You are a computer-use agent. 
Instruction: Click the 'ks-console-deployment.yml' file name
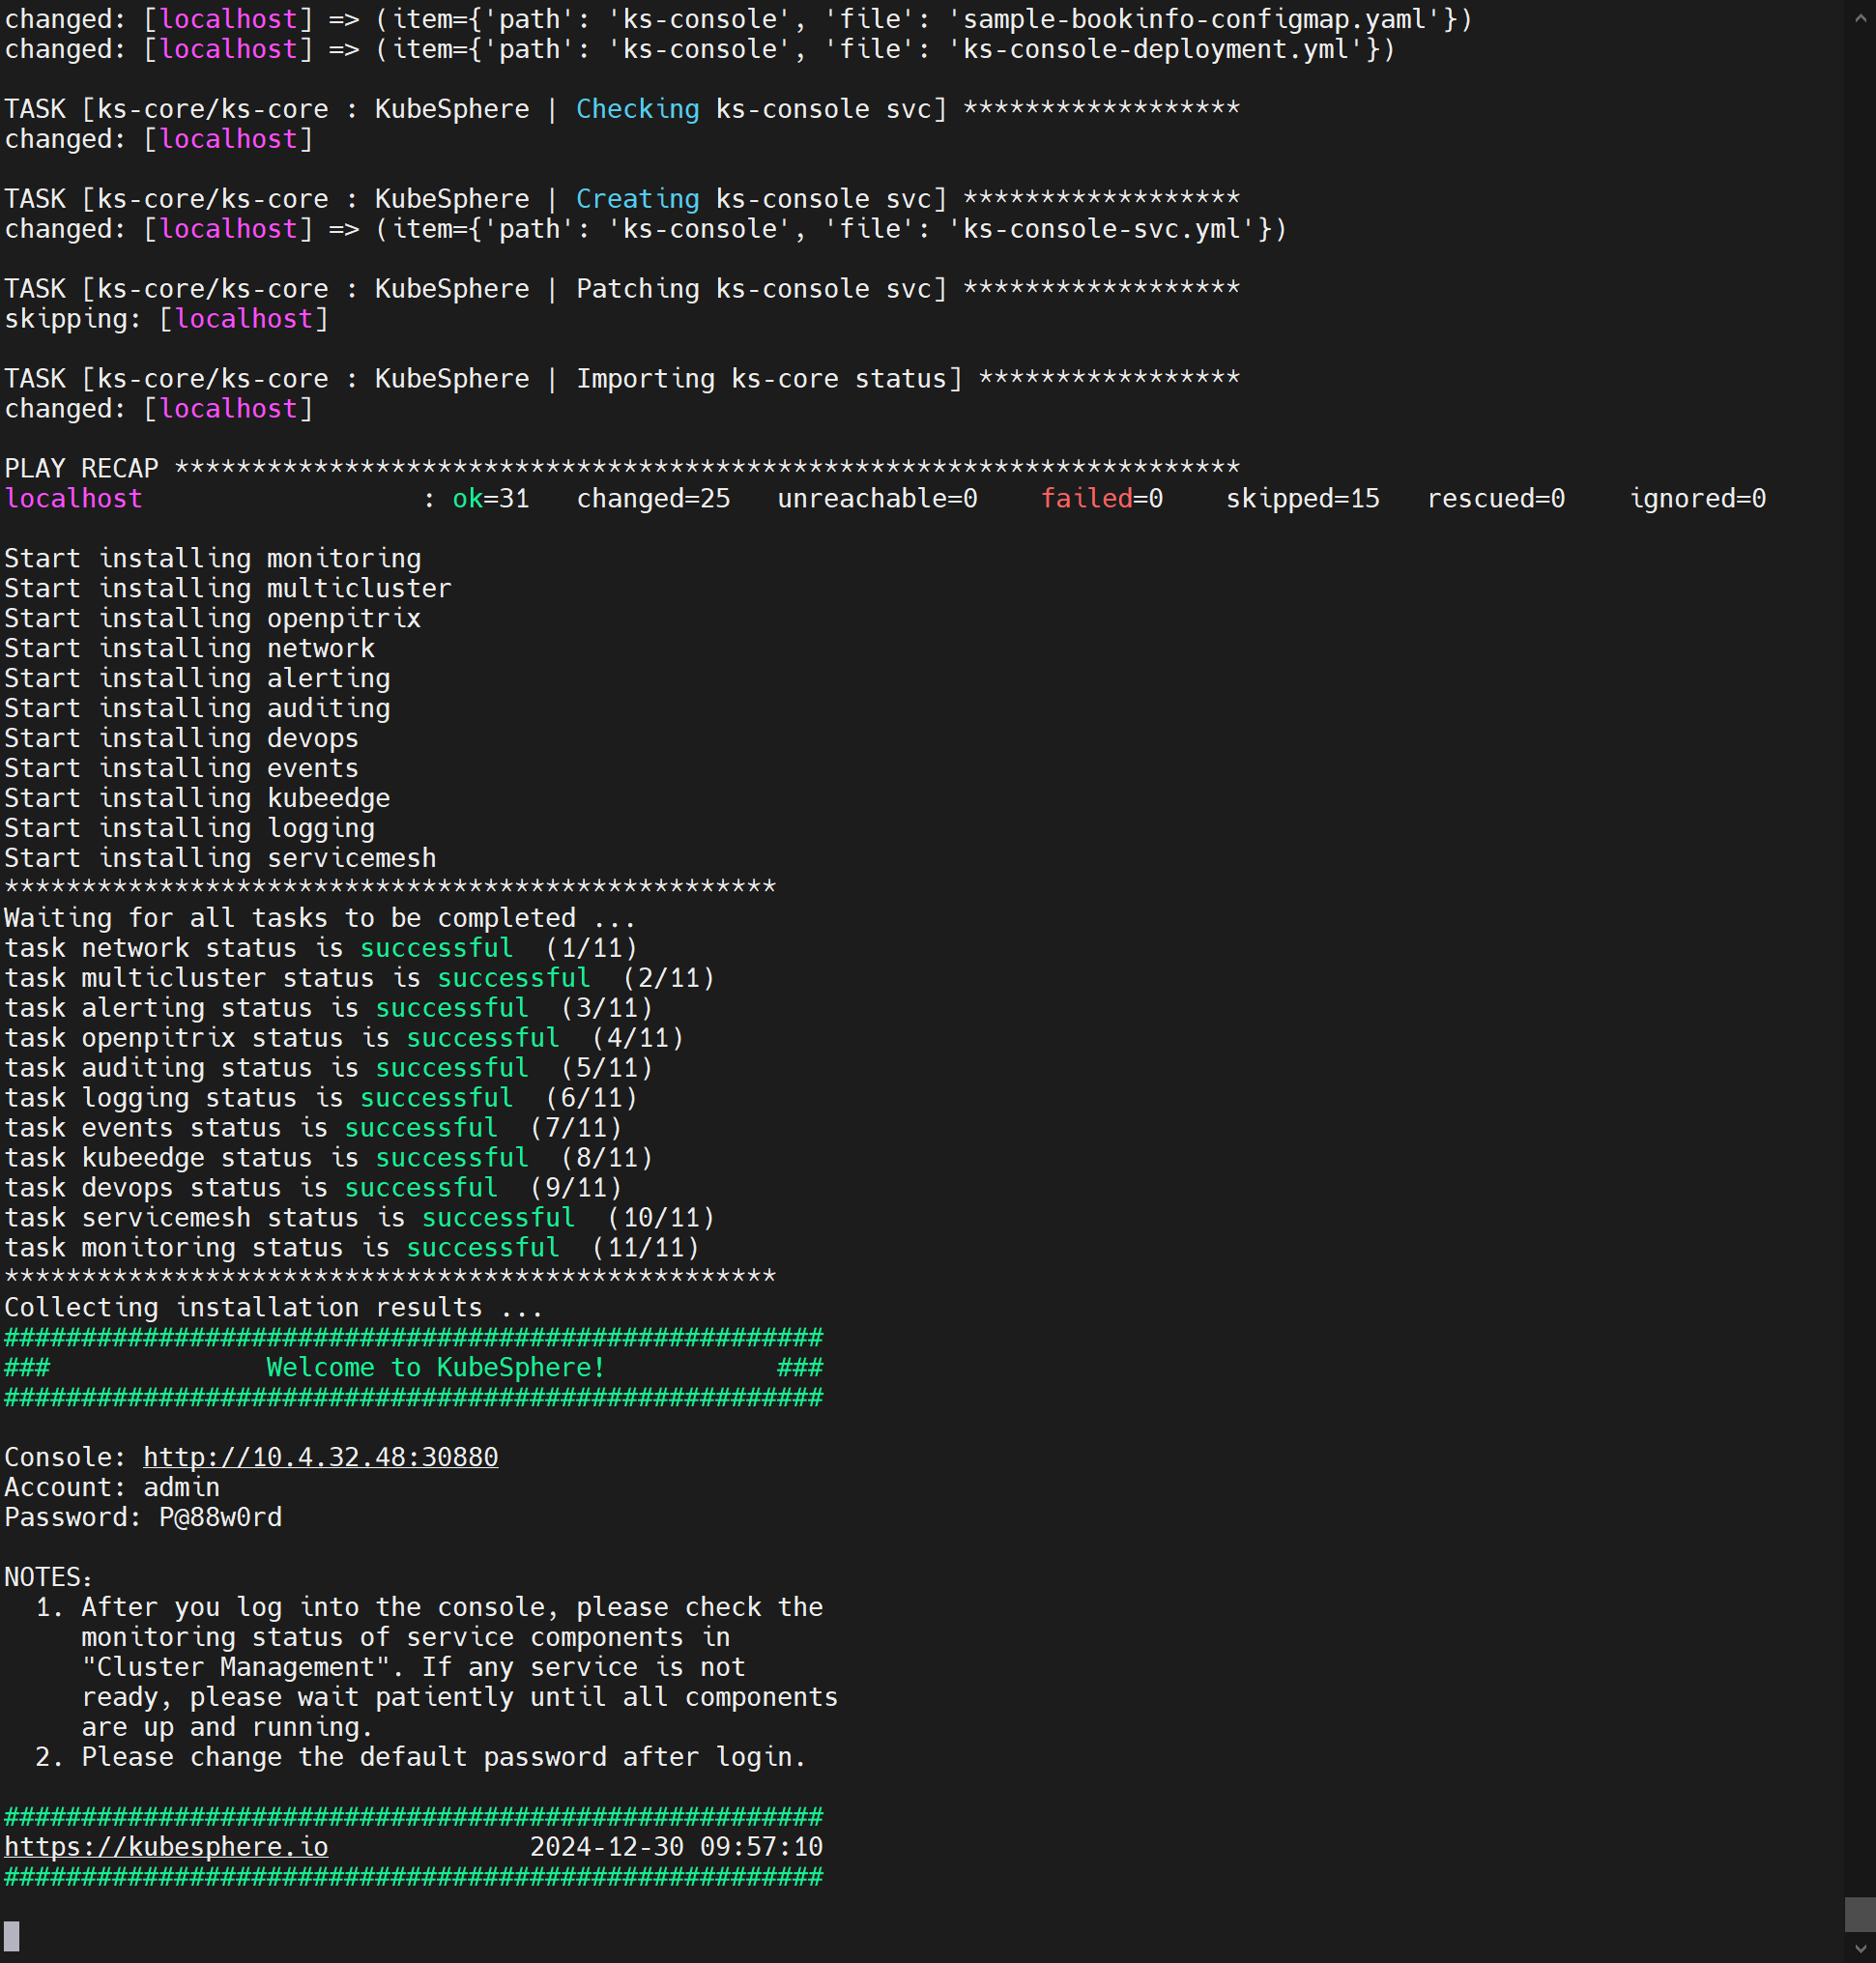(1156, 49)
